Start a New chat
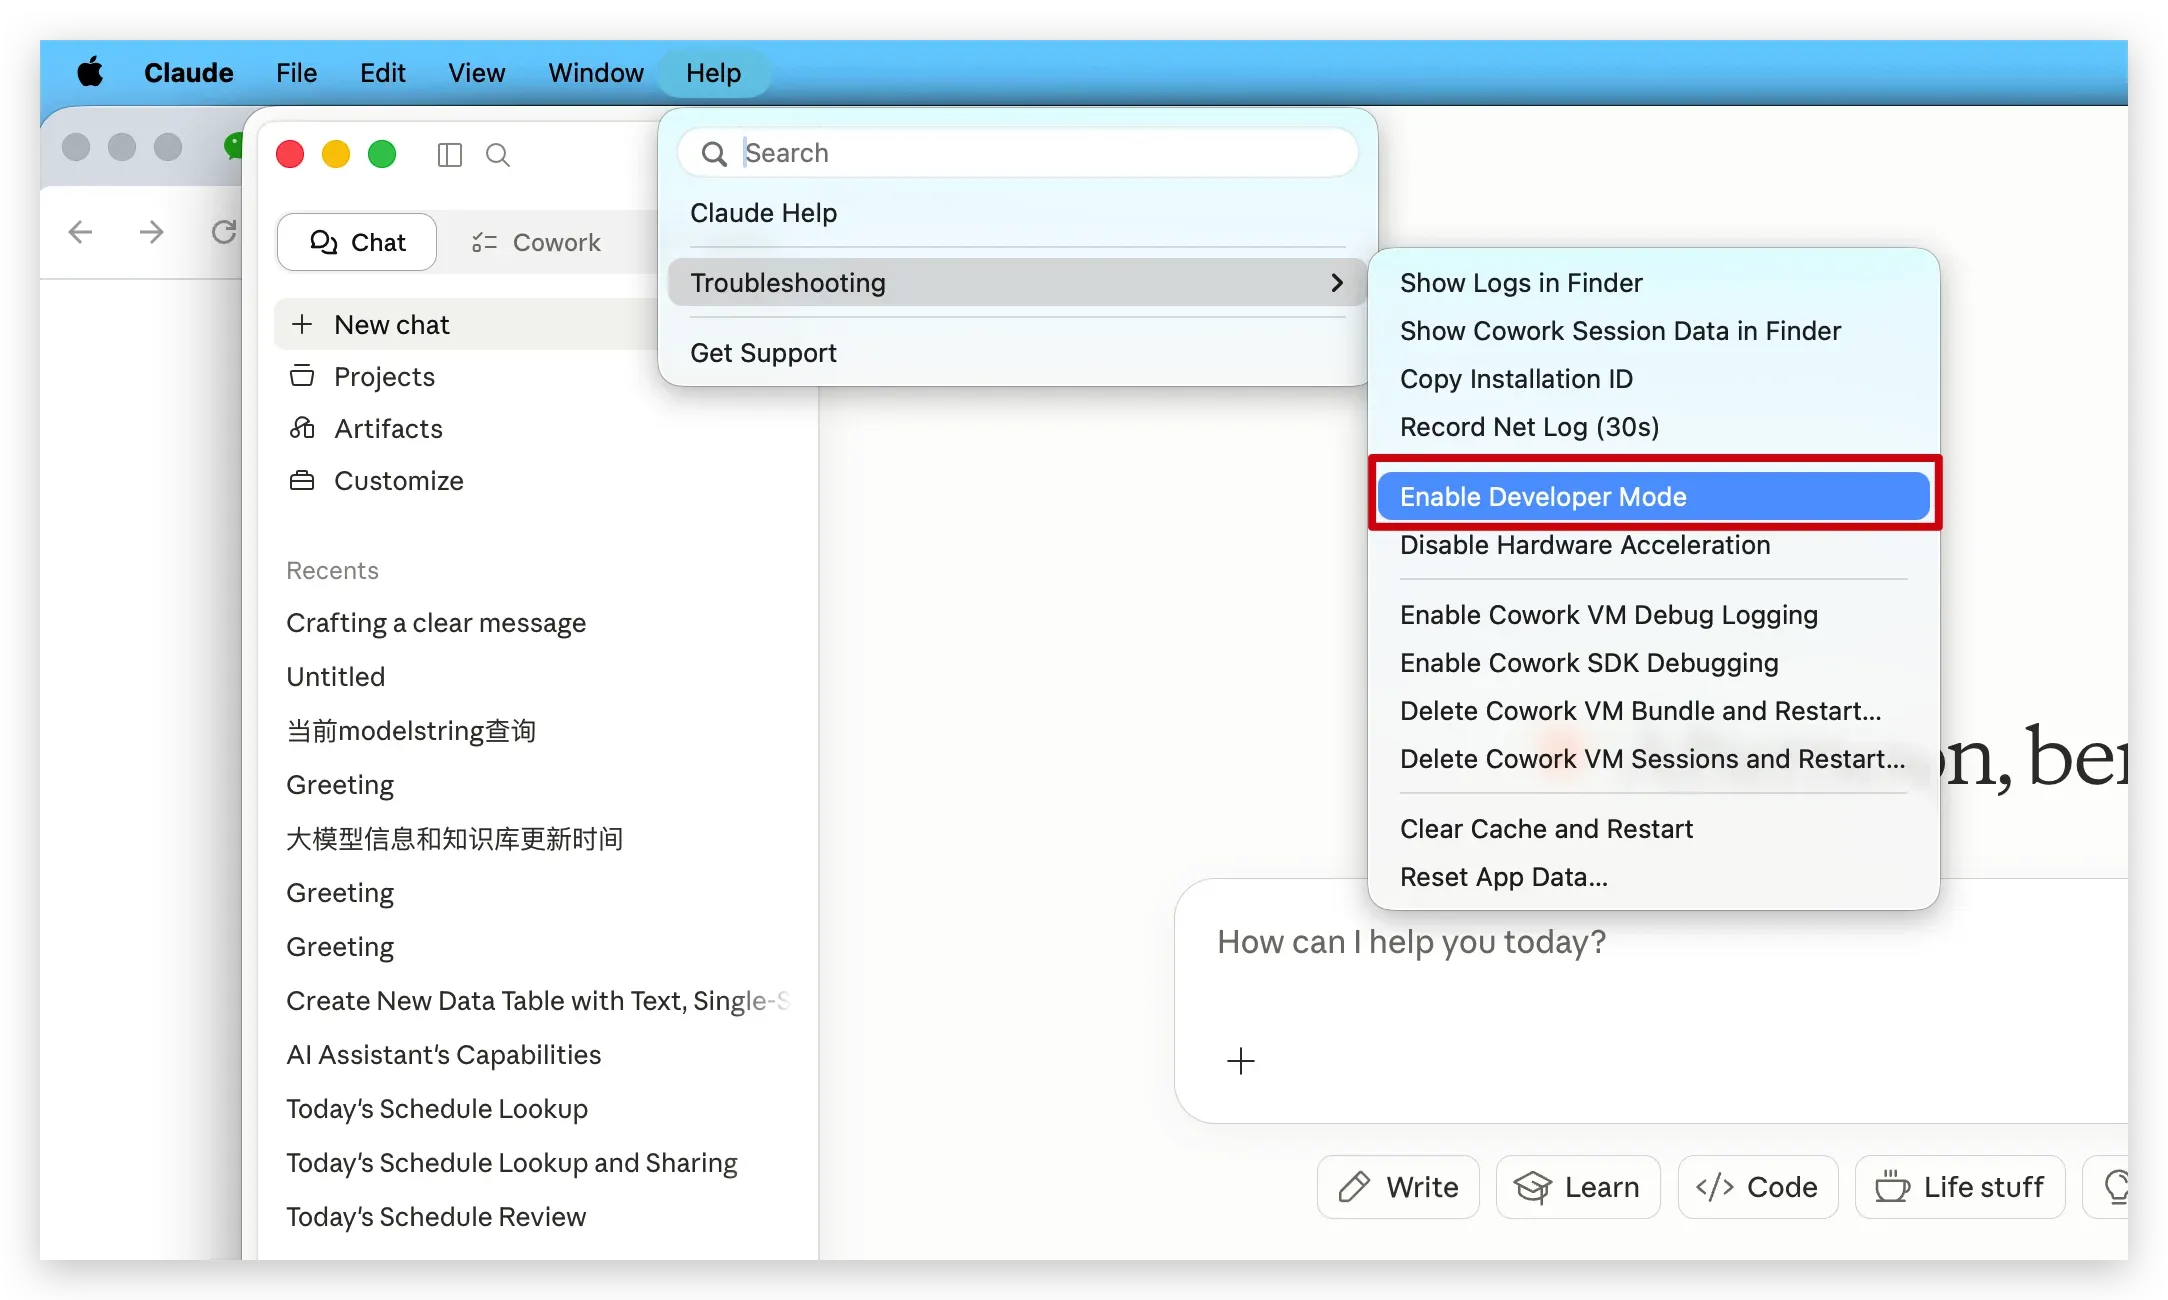The width and height of the screenshot is (2168, 1300). (x=466, y=324)
